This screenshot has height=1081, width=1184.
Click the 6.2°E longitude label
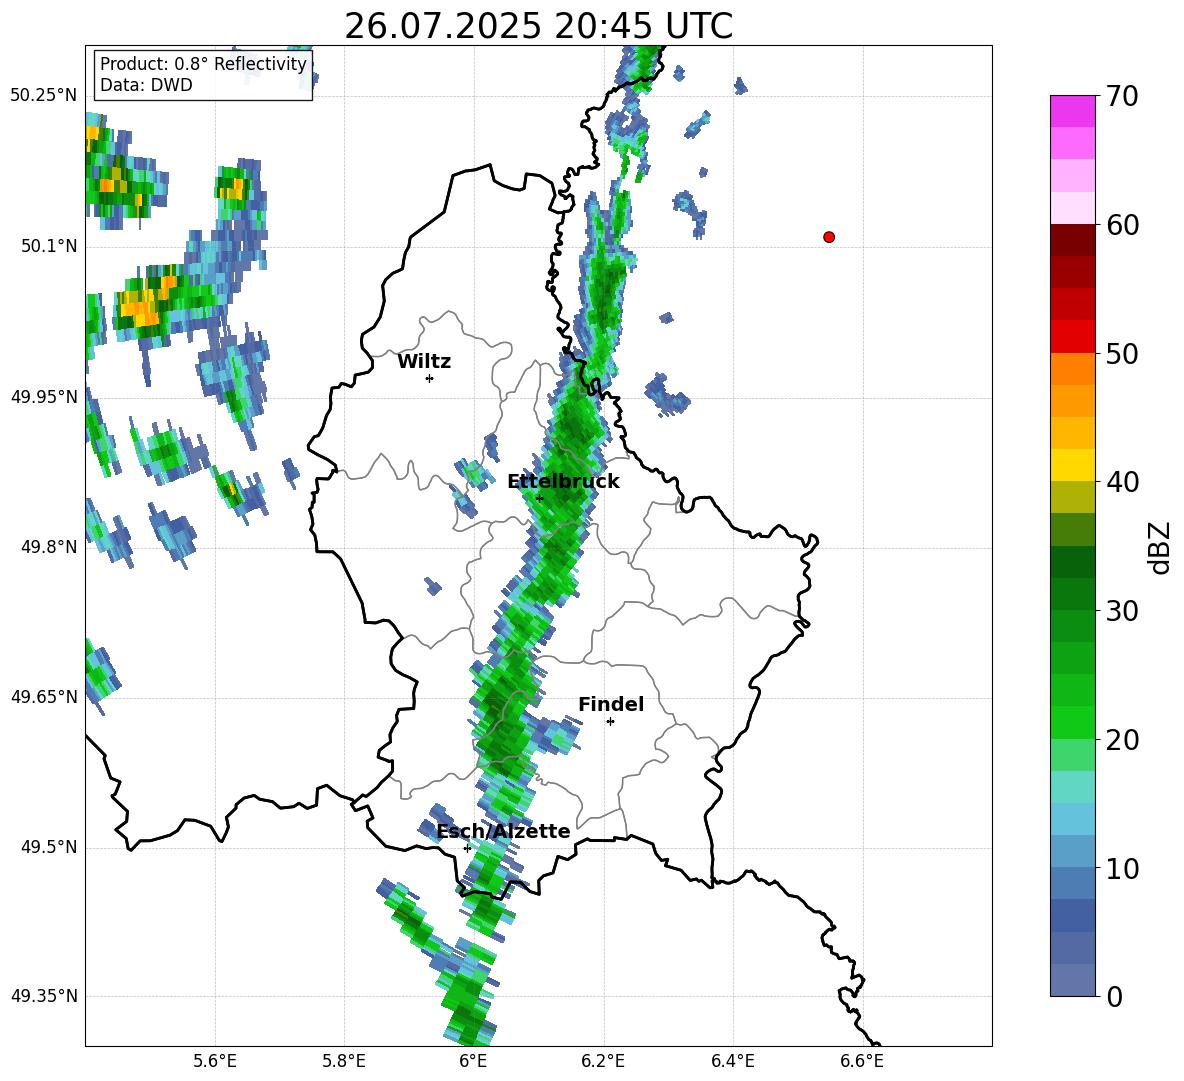pos(603,1061)
